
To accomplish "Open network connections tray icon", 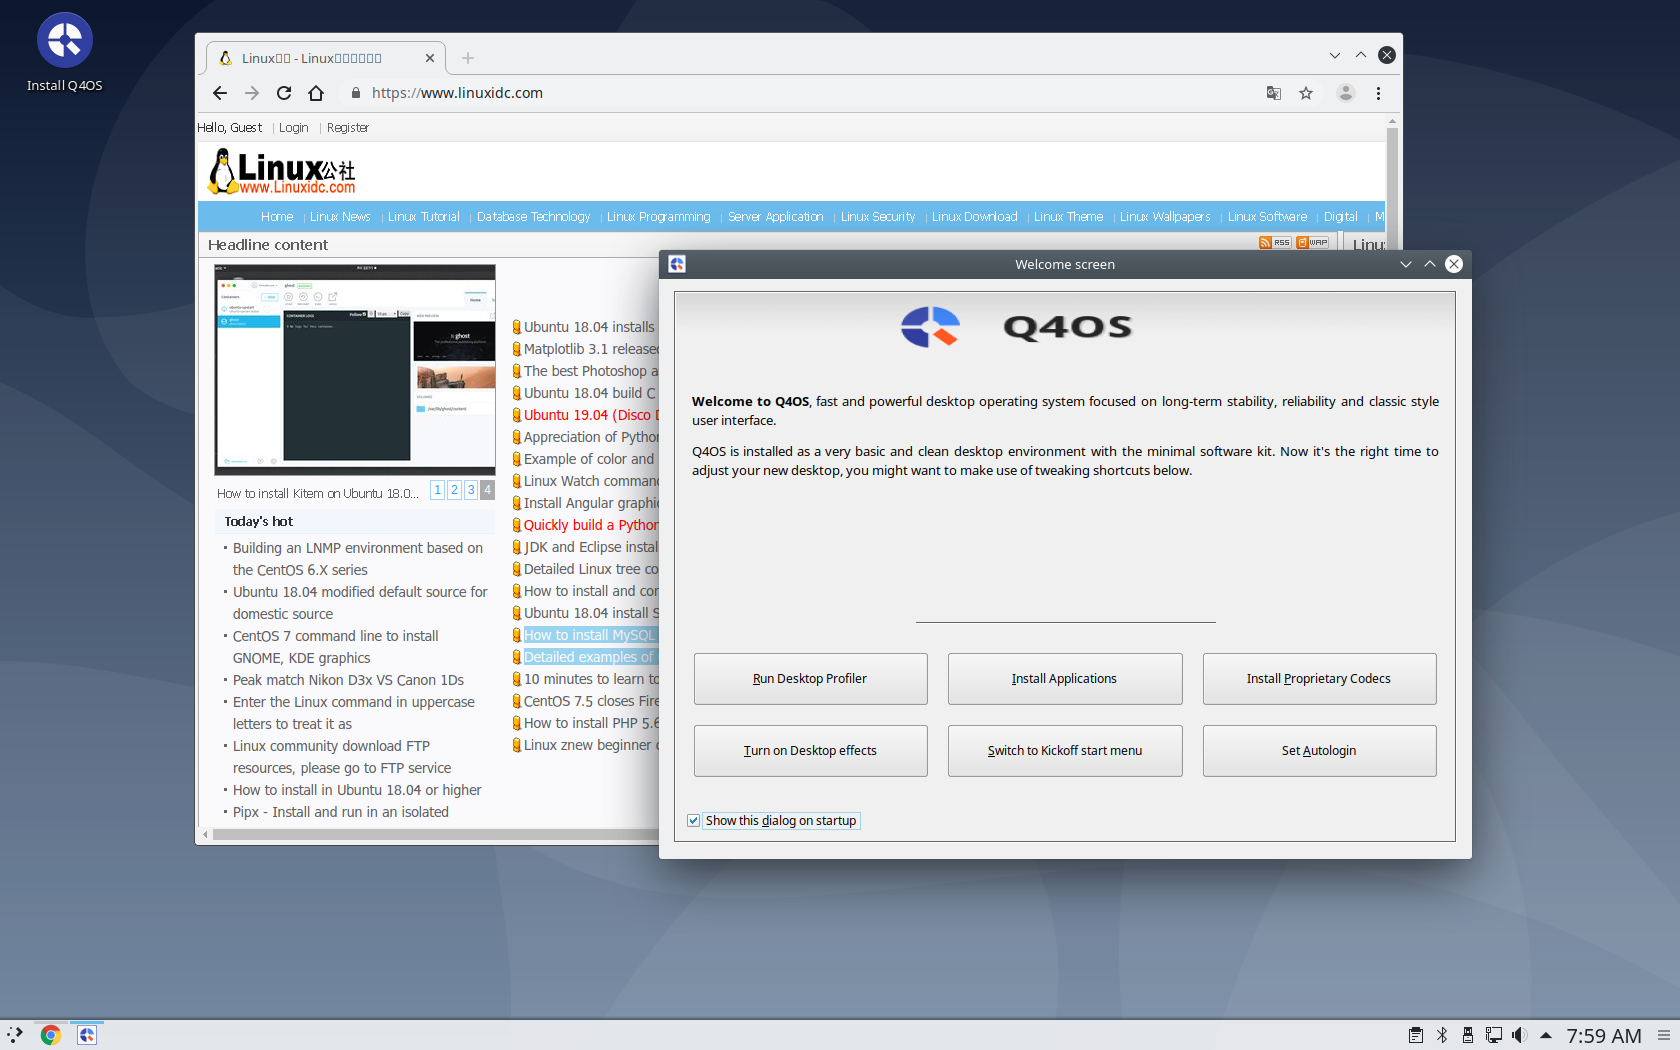I will pos(1494,1035).
